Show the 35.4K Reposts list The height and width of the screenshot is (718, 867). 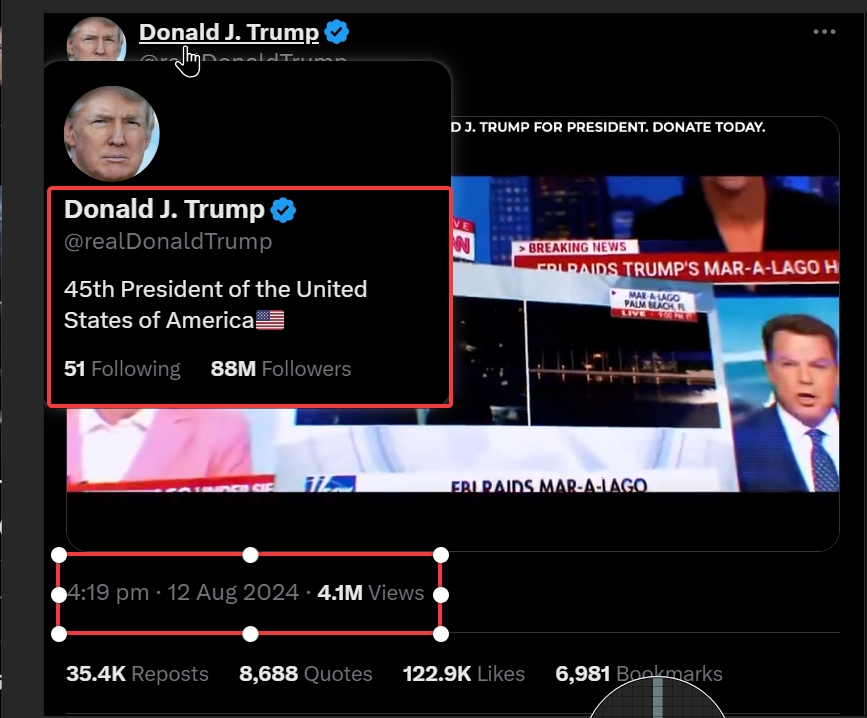click(x=137, y=674)
